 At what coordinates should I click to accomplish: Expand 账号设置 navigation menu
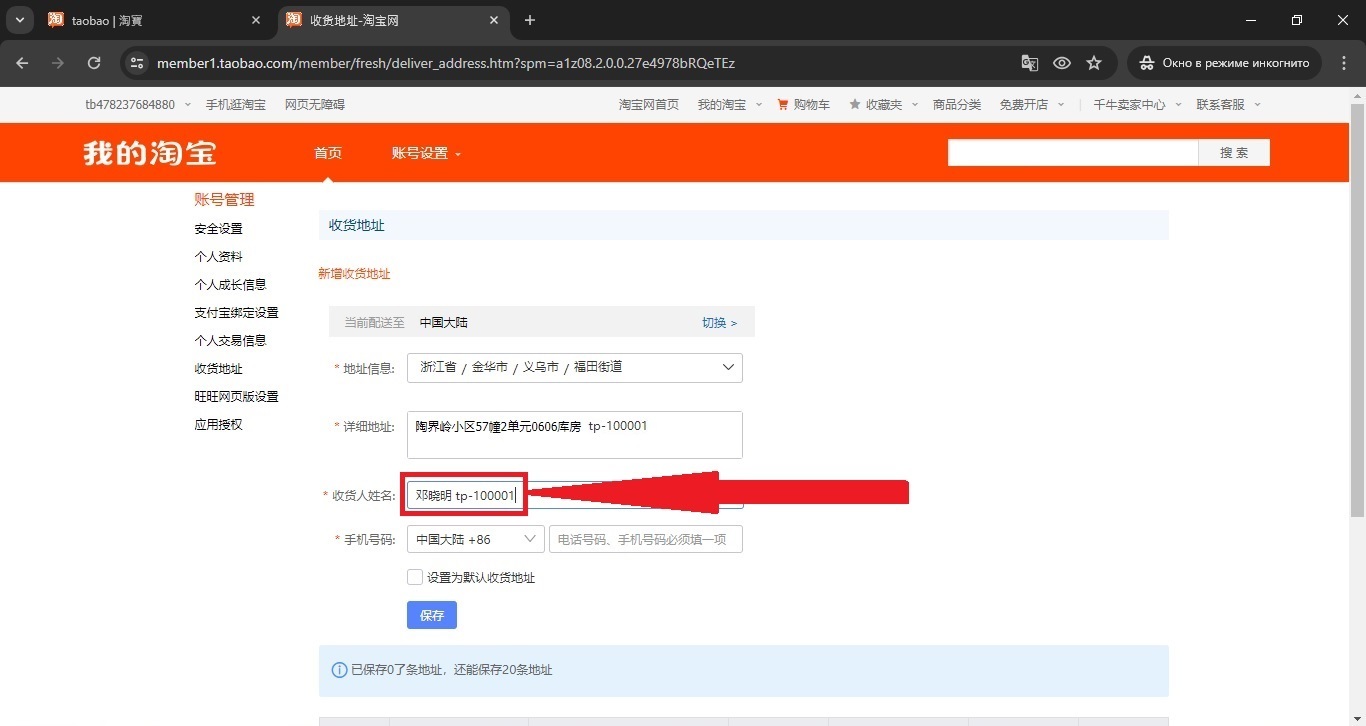pos(427,153)
